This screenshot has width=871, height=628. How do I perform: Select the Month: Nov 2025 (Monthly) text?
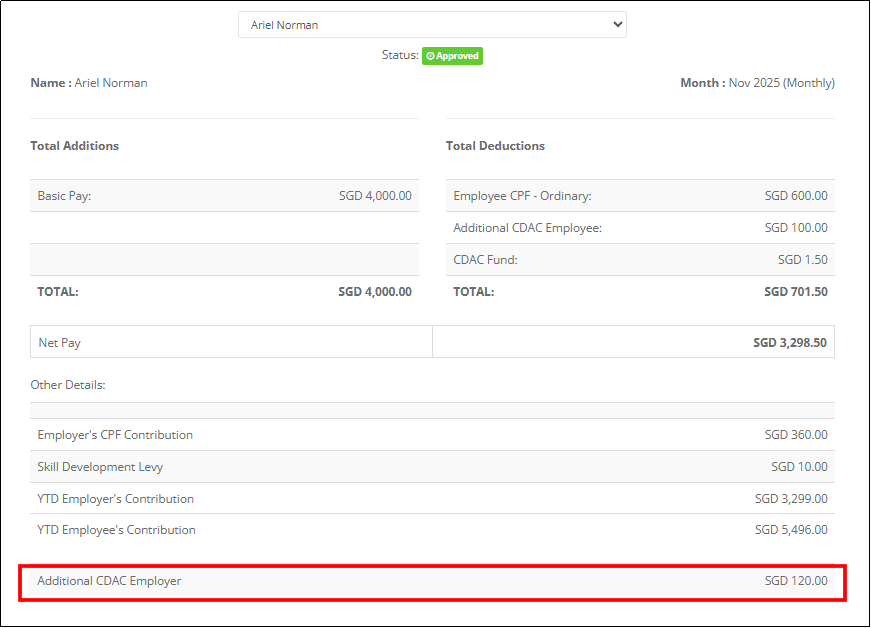point(758,83)
